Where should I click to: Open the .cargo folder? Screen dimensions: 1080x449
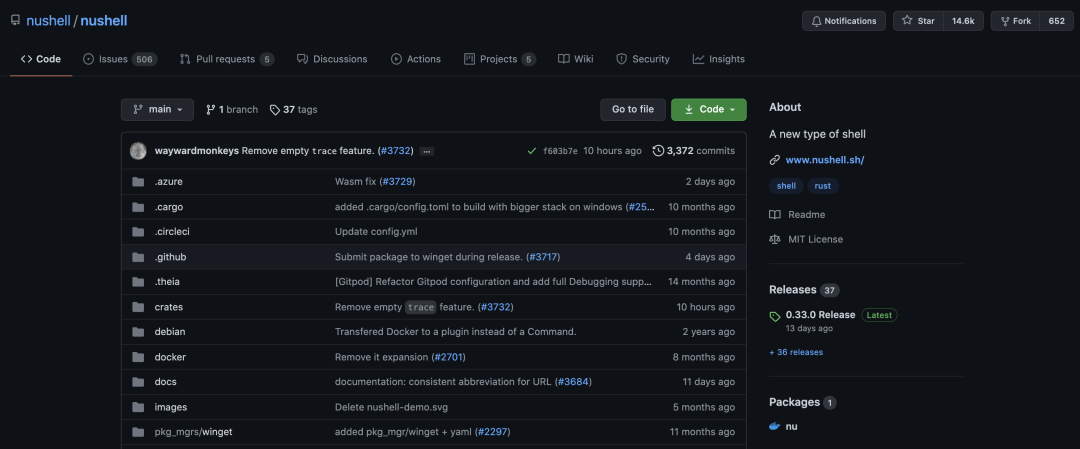pos(169,207)
